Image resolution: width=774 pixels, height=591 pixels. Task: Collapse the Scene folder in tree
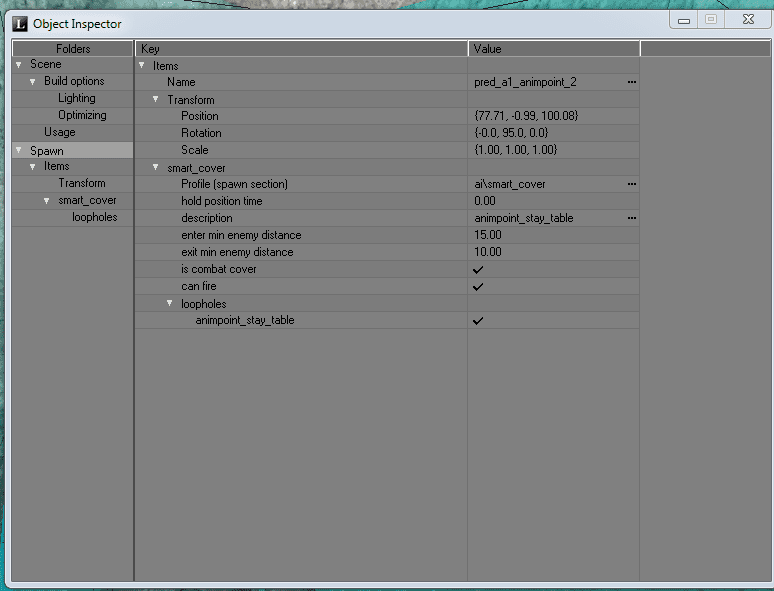pyautogui.click(x=19, y=65)
